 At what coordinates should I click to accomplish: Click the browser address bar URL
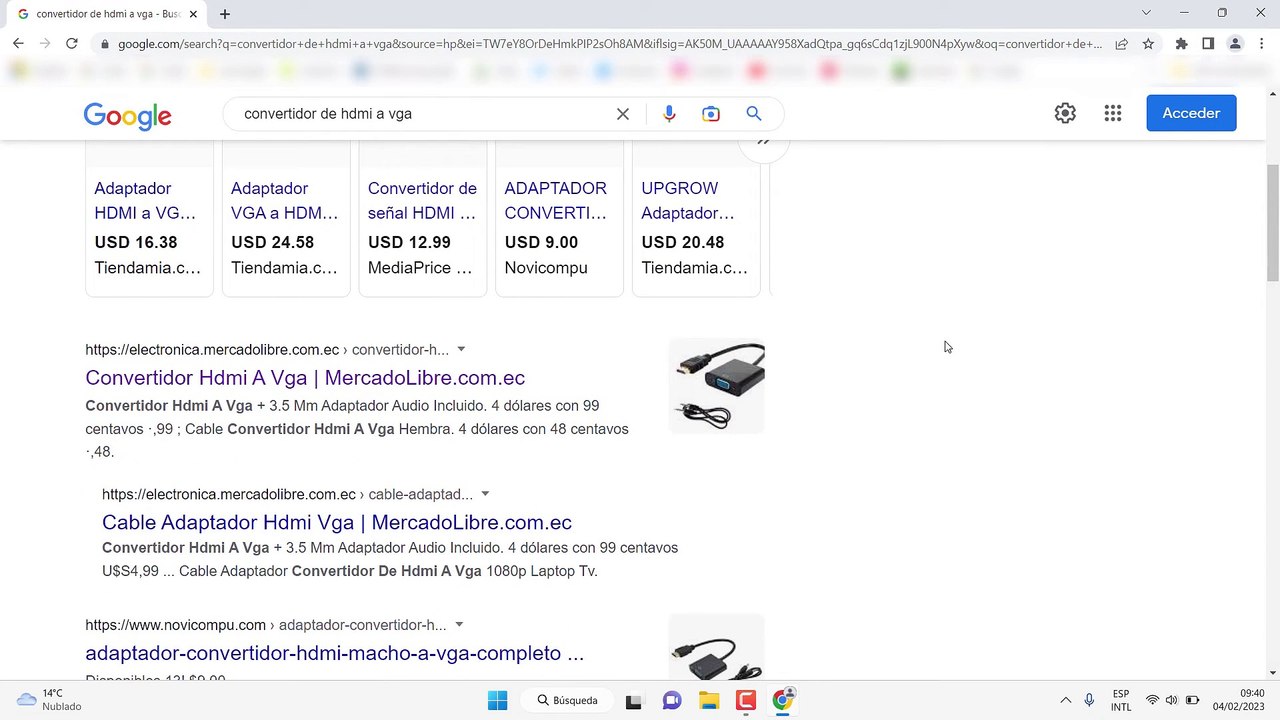[x=610, y=44]
